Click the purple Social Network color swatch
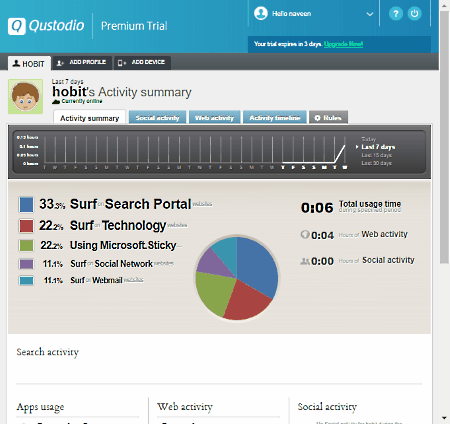The width and height of the screenshot is (450, 424). click(26, 264)
